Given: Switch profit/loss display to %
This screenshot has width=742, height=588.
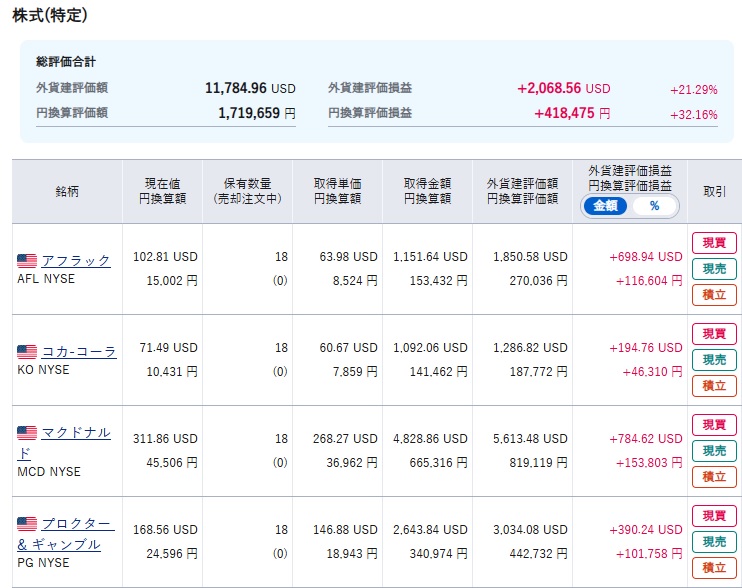Looking at the screenshot, I should (x=654, y=206).
